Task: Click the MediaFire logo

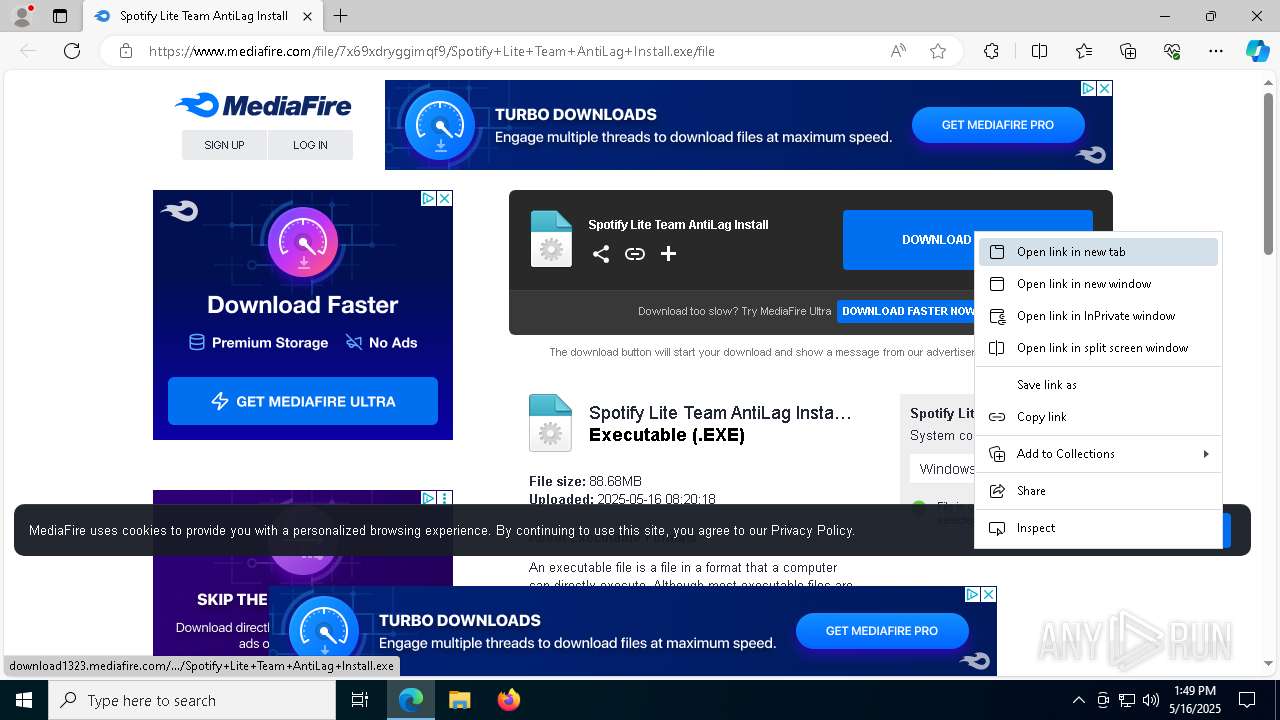Action: [x=263, y=105]
